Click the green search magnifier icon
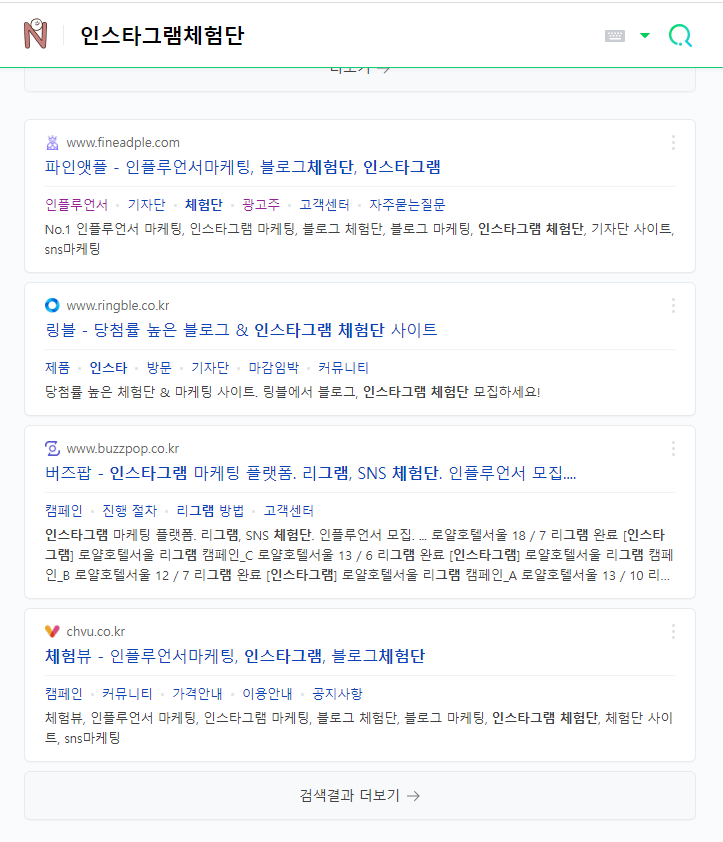This screenshot has height=842, width=723. pyautogui.click(x=680, y=36)
